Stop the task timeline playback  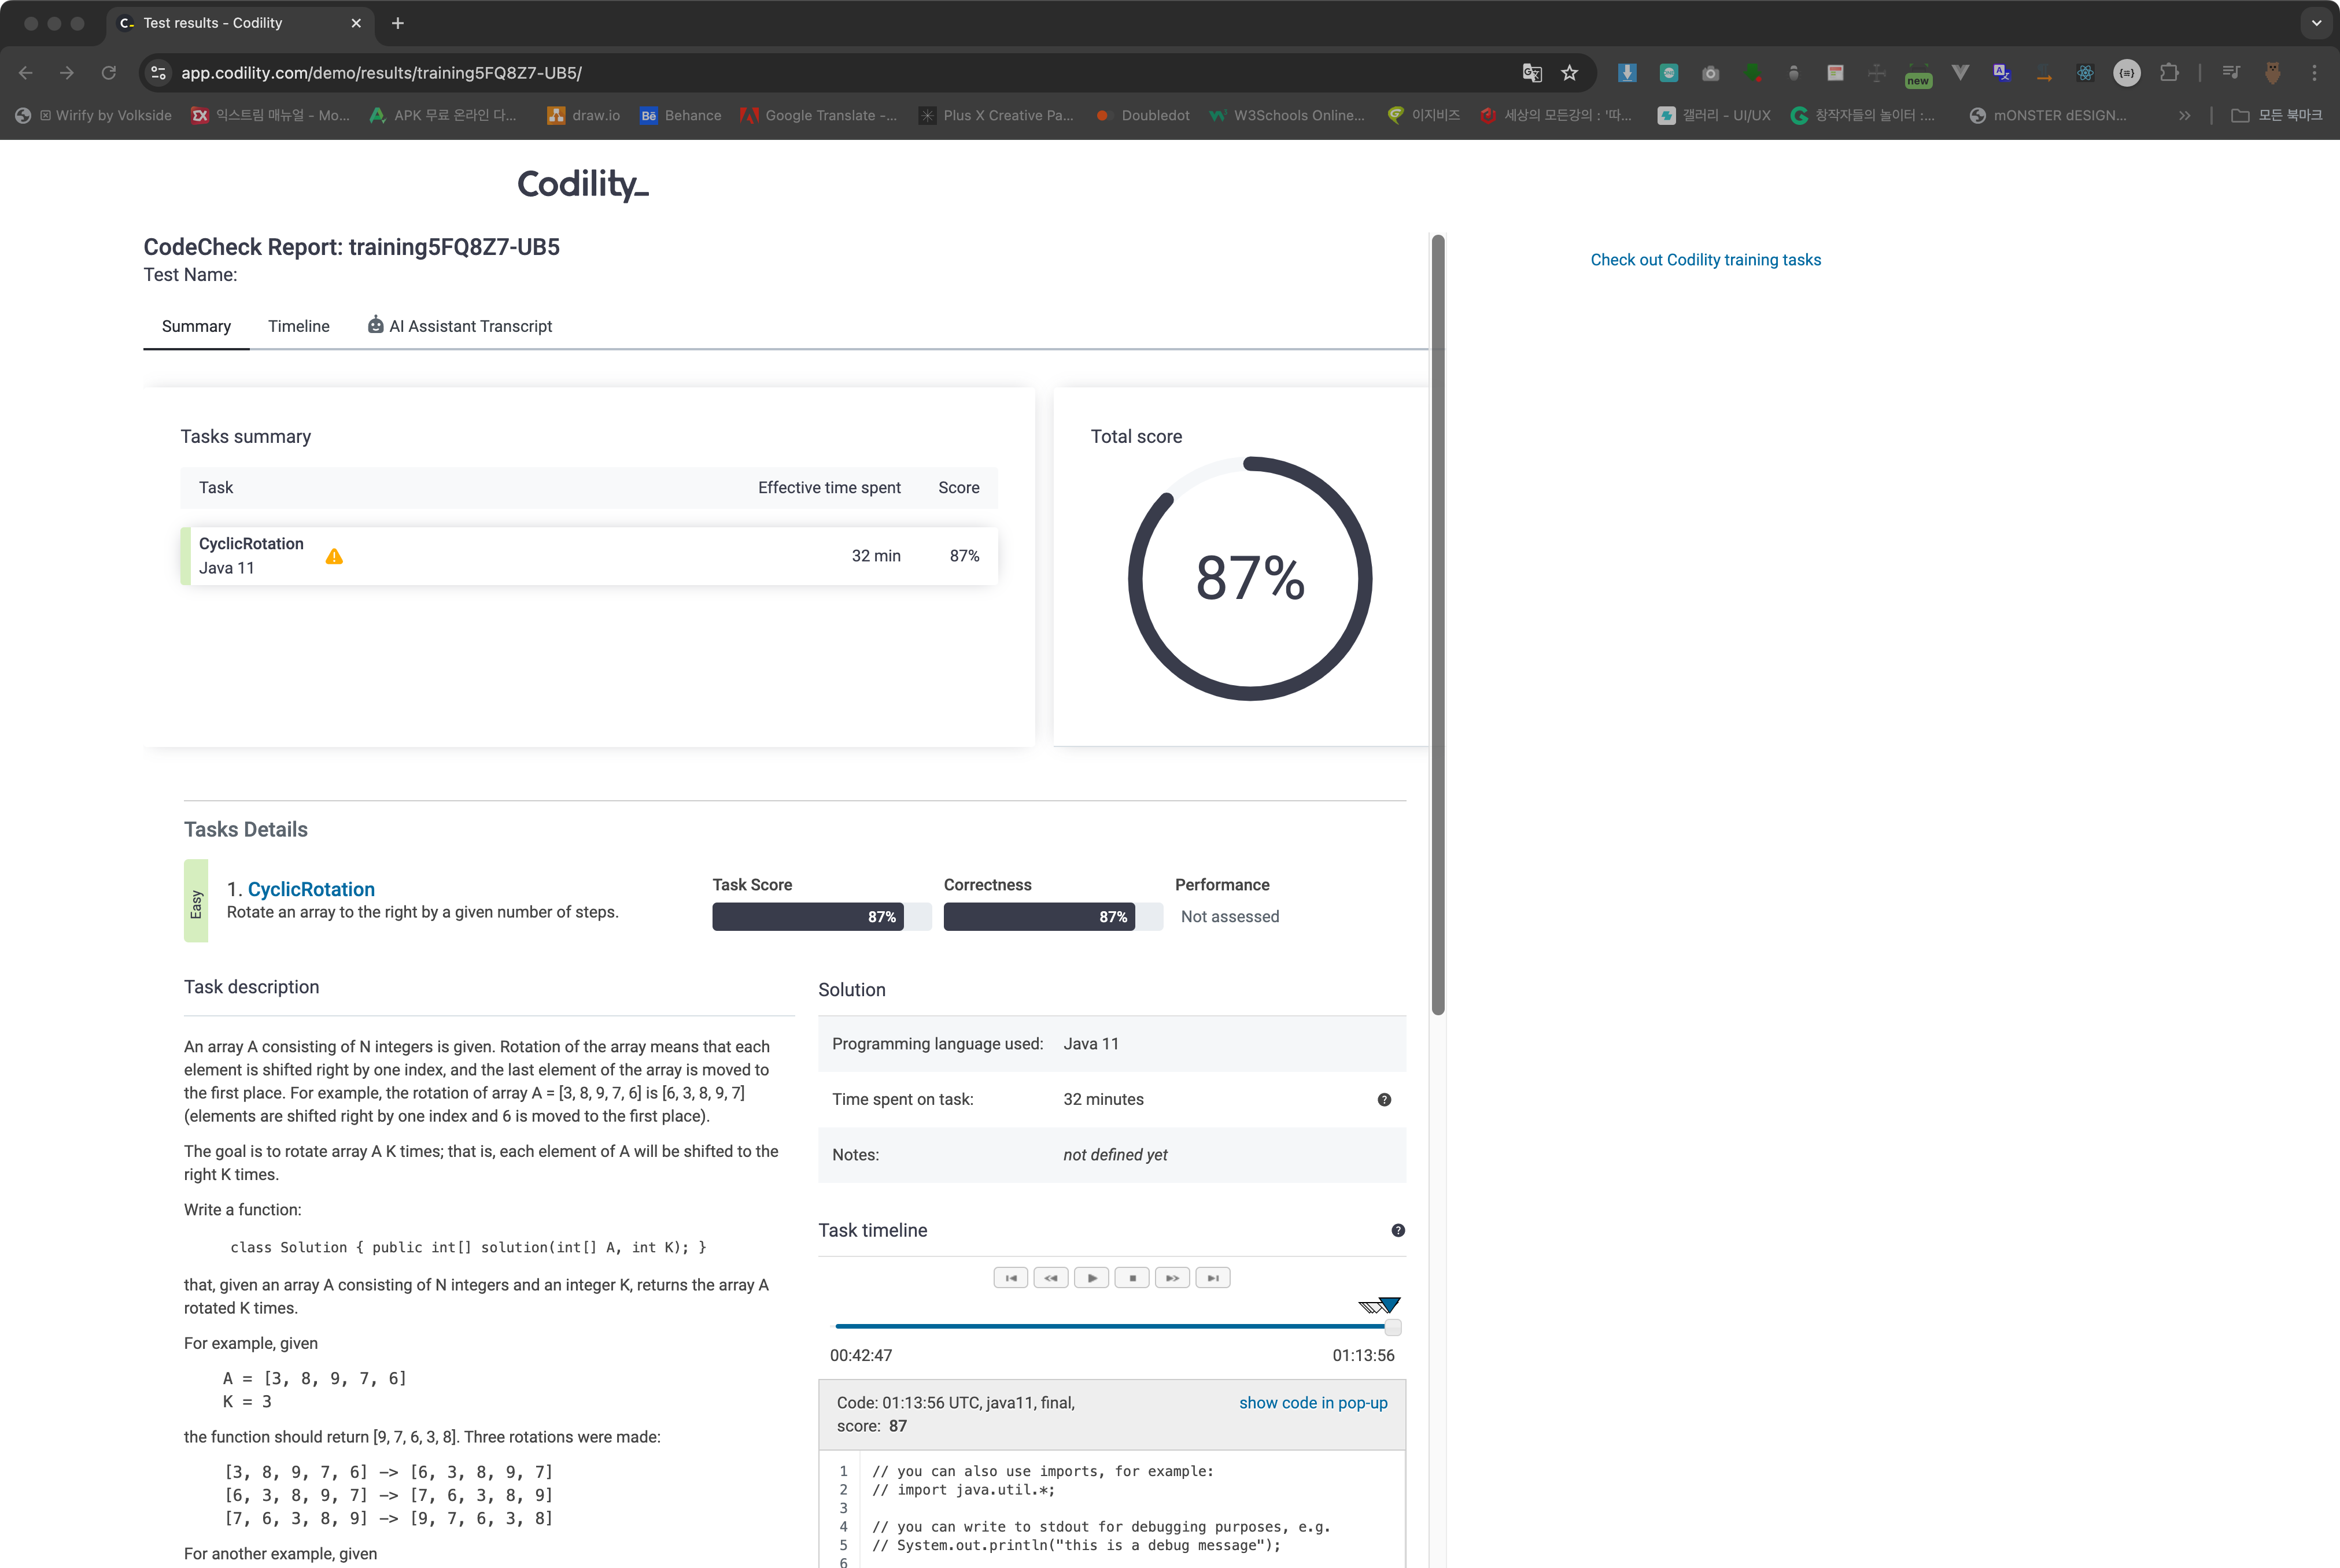click(1132, 1278)
